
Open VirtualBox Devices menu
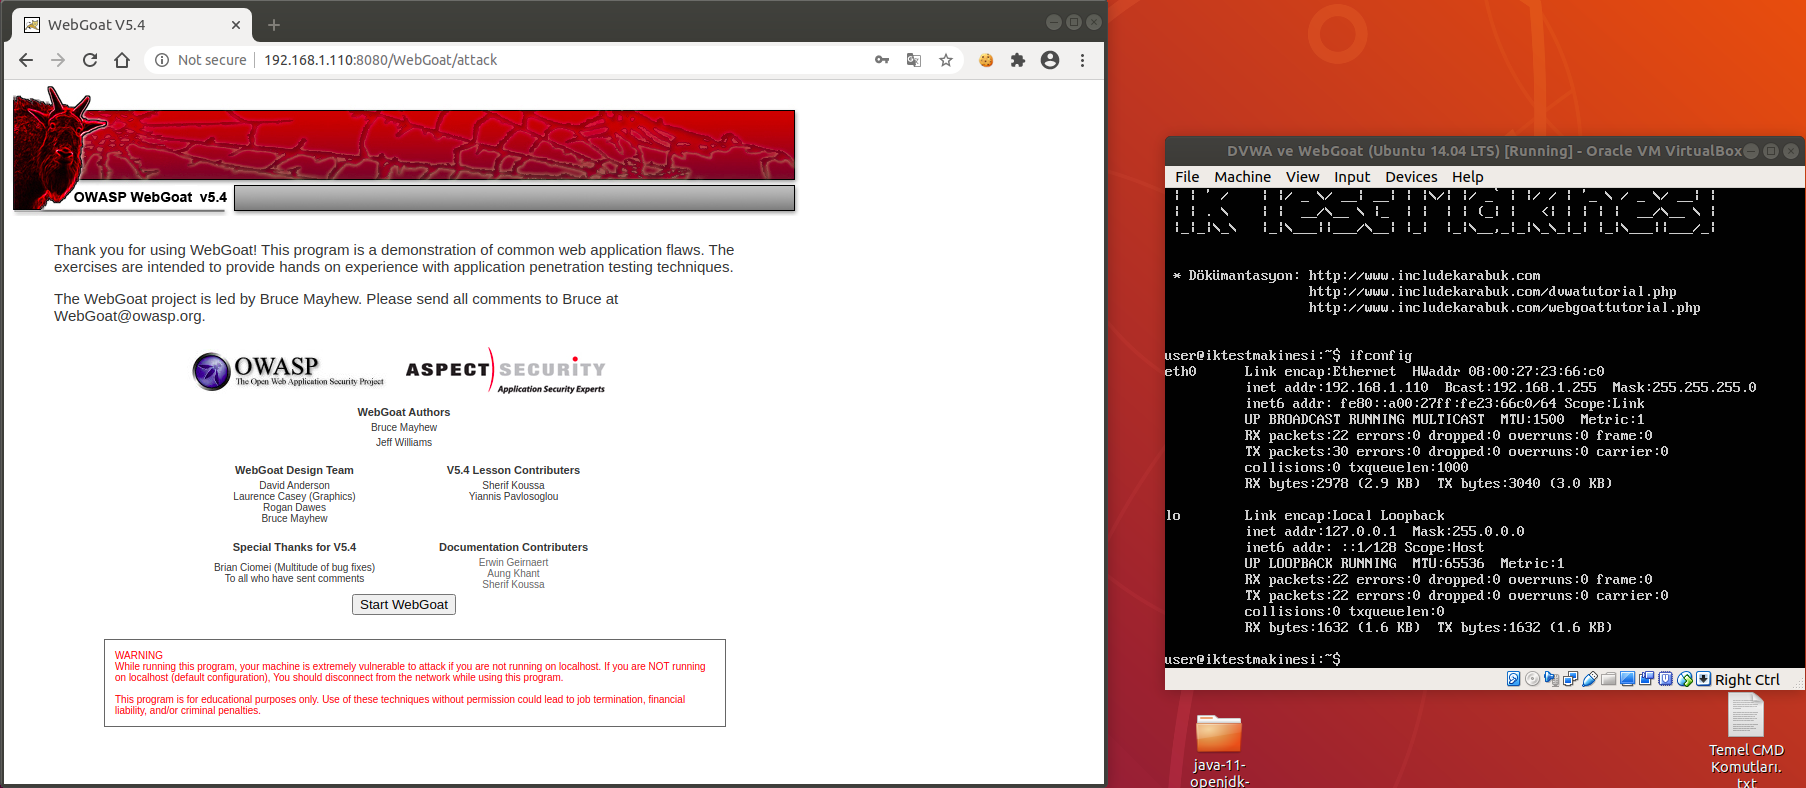1411,177
